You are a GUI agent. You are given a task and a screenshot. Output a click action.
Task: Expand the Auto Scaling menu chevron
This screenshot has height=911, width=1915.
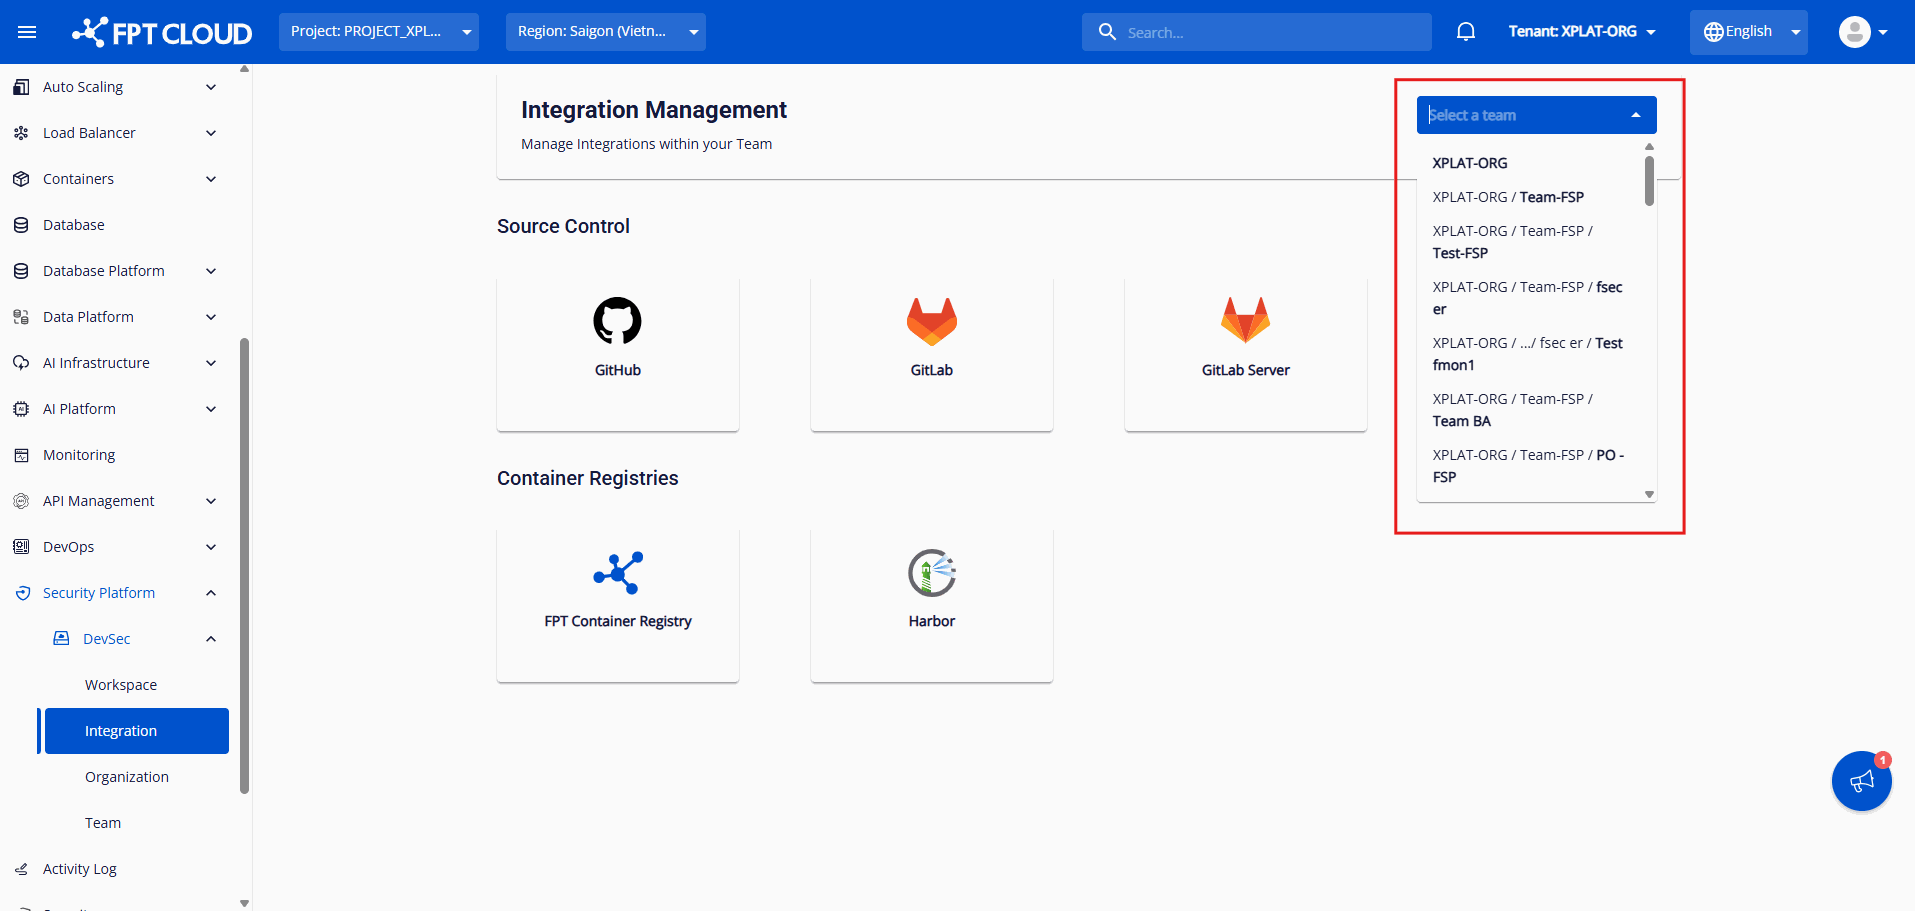click(211, 87)
